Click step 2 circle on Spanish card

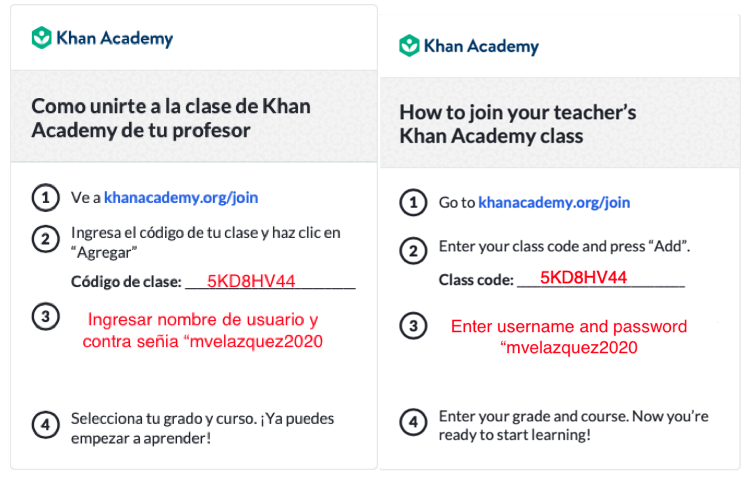(x=45, y=239)
